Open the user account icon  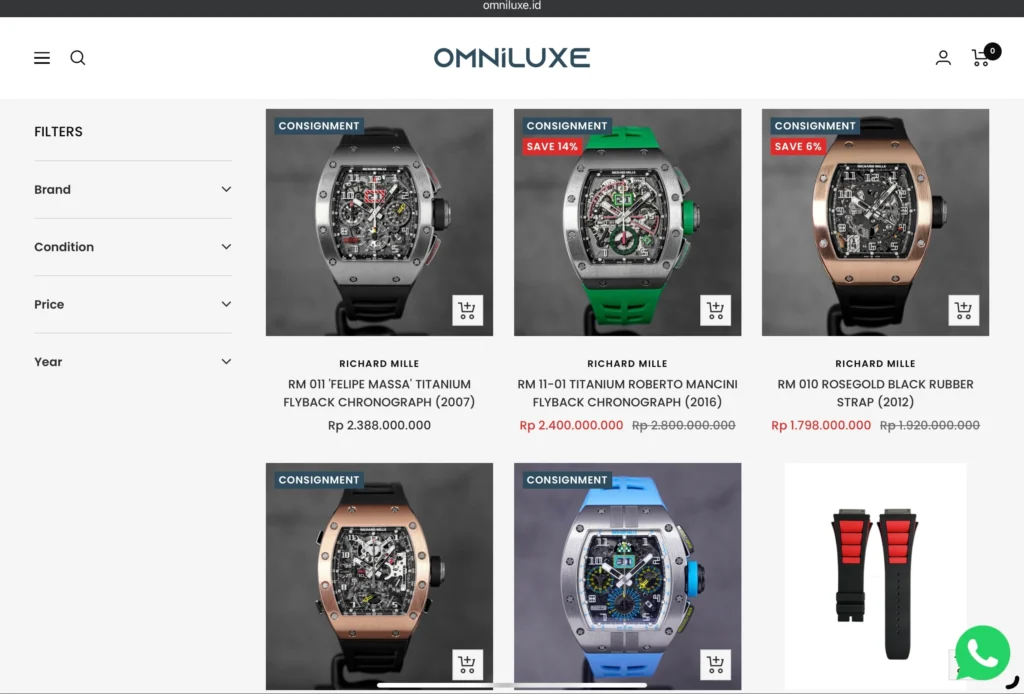[x=942, y=58]
